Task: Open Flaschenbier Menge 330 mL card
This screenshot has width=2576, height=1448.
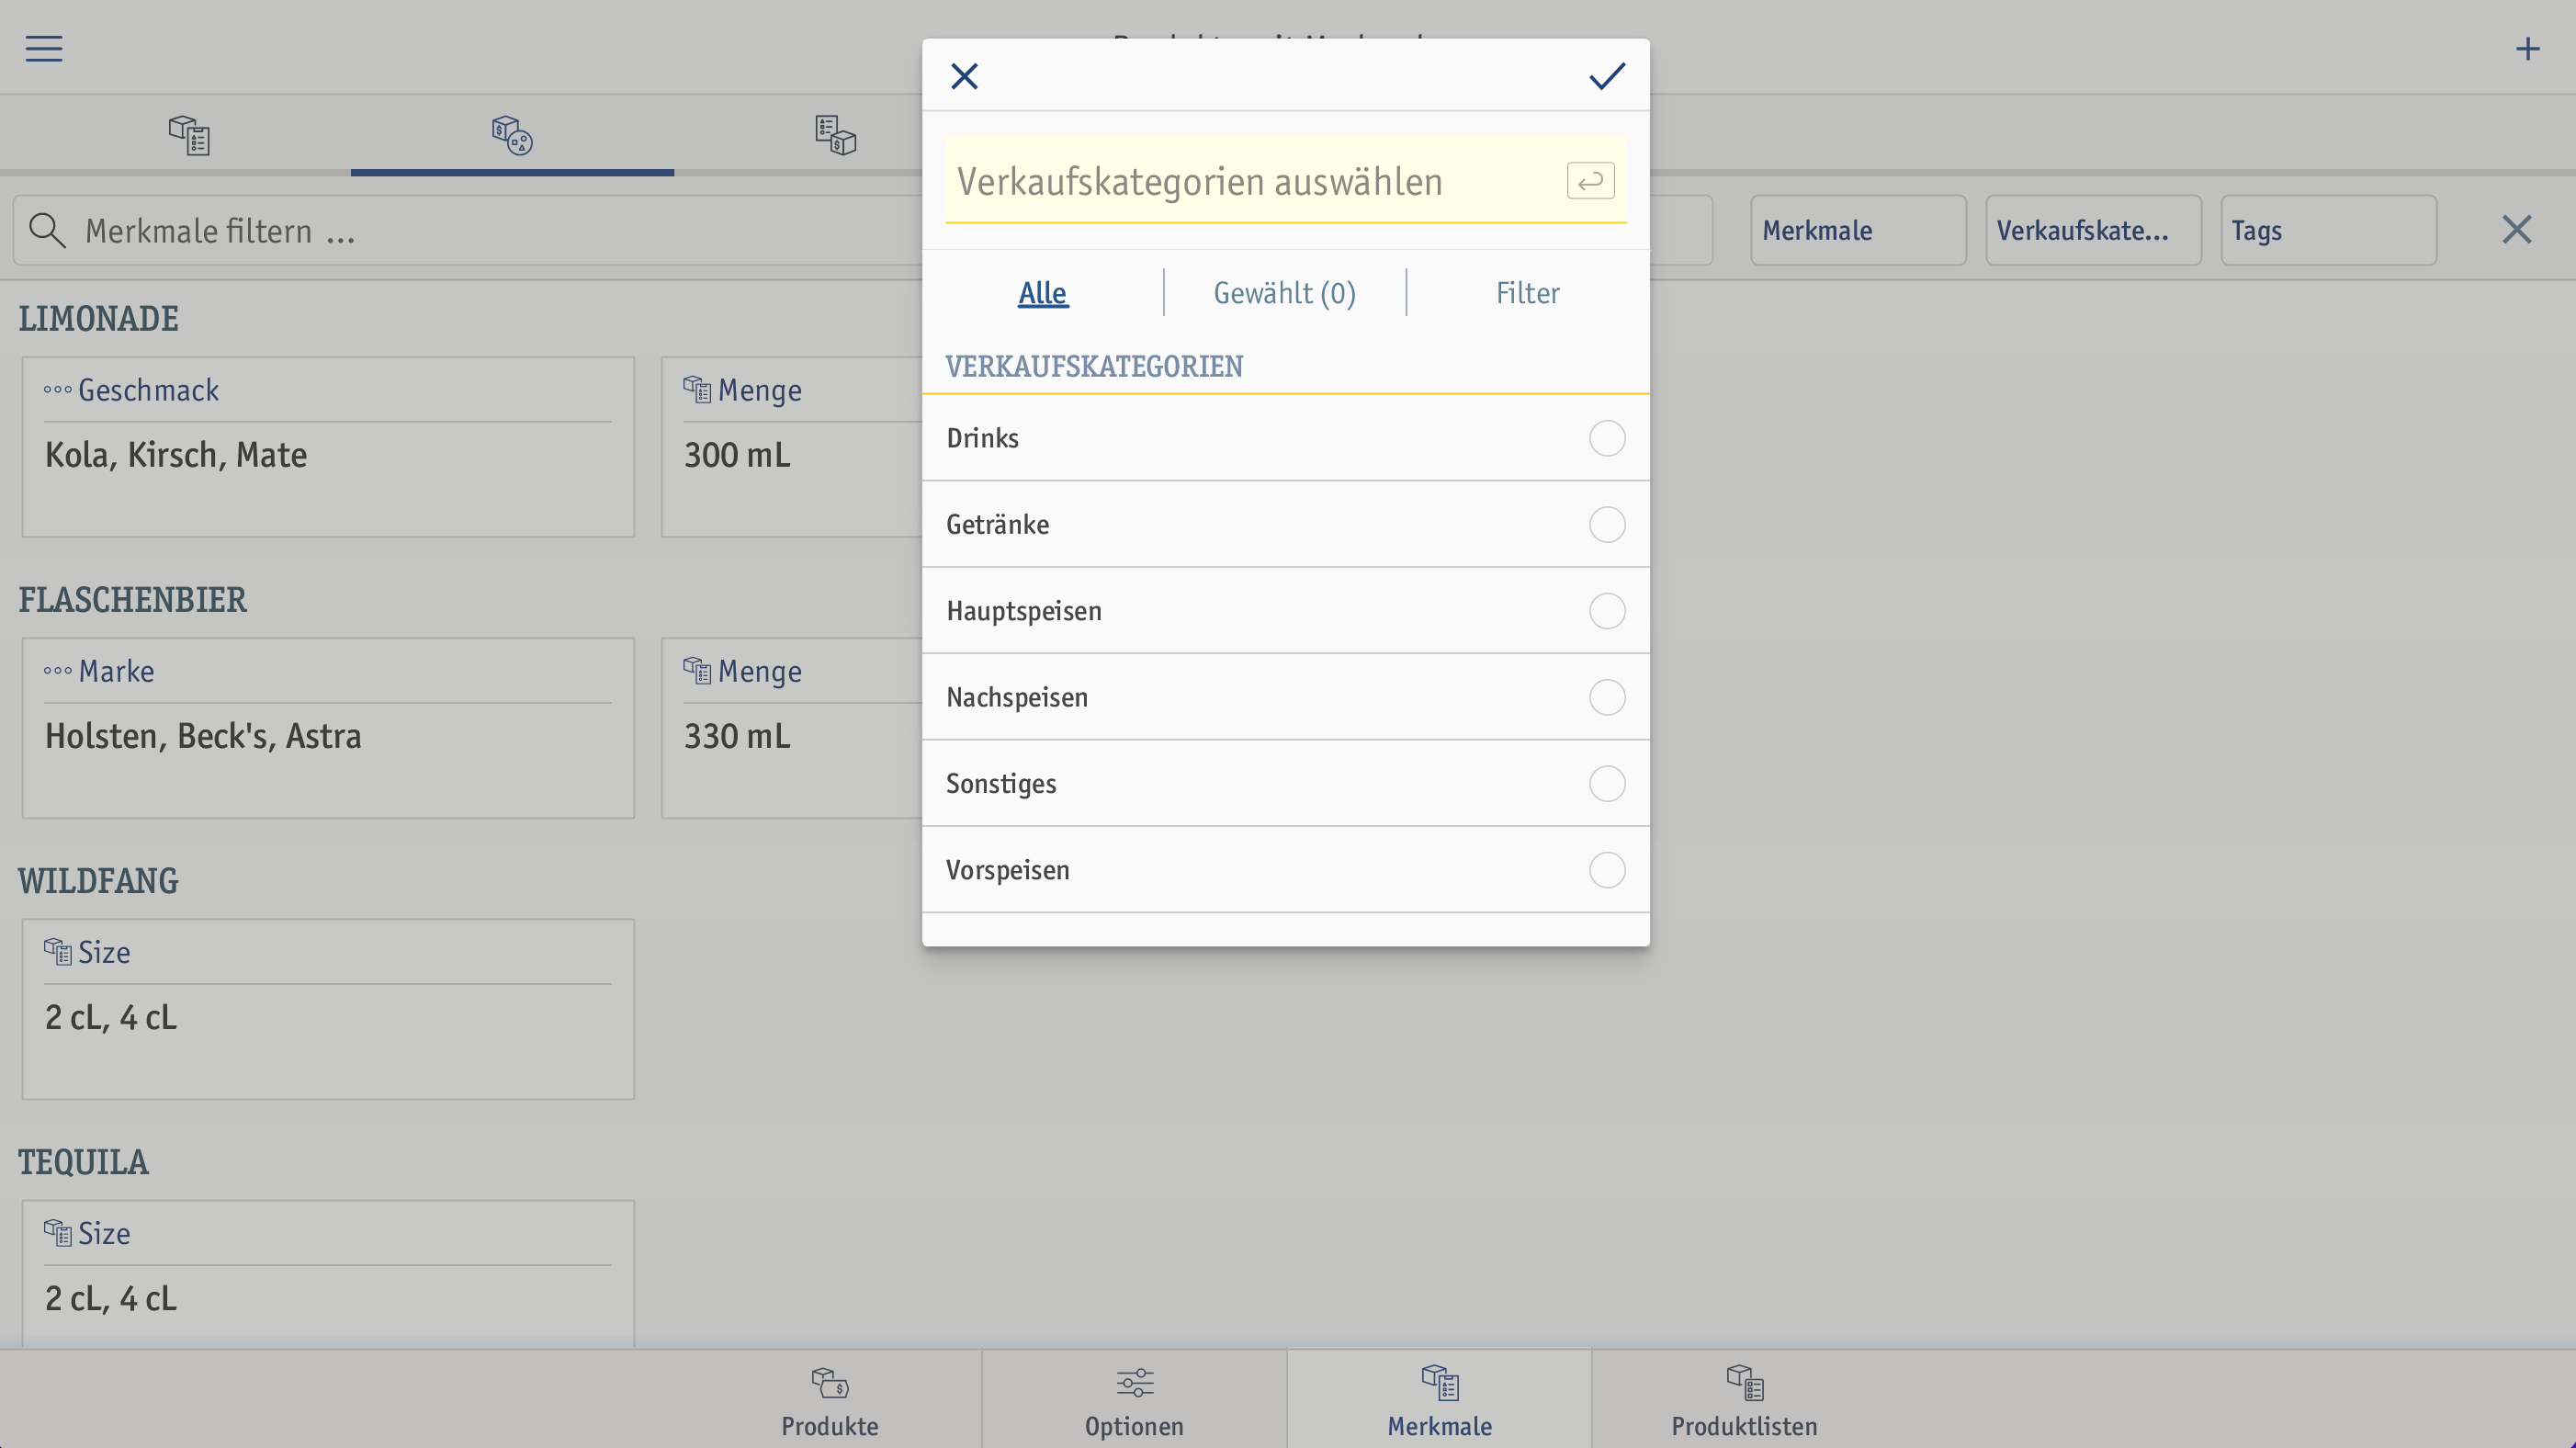Action: (x=792, y=728)
